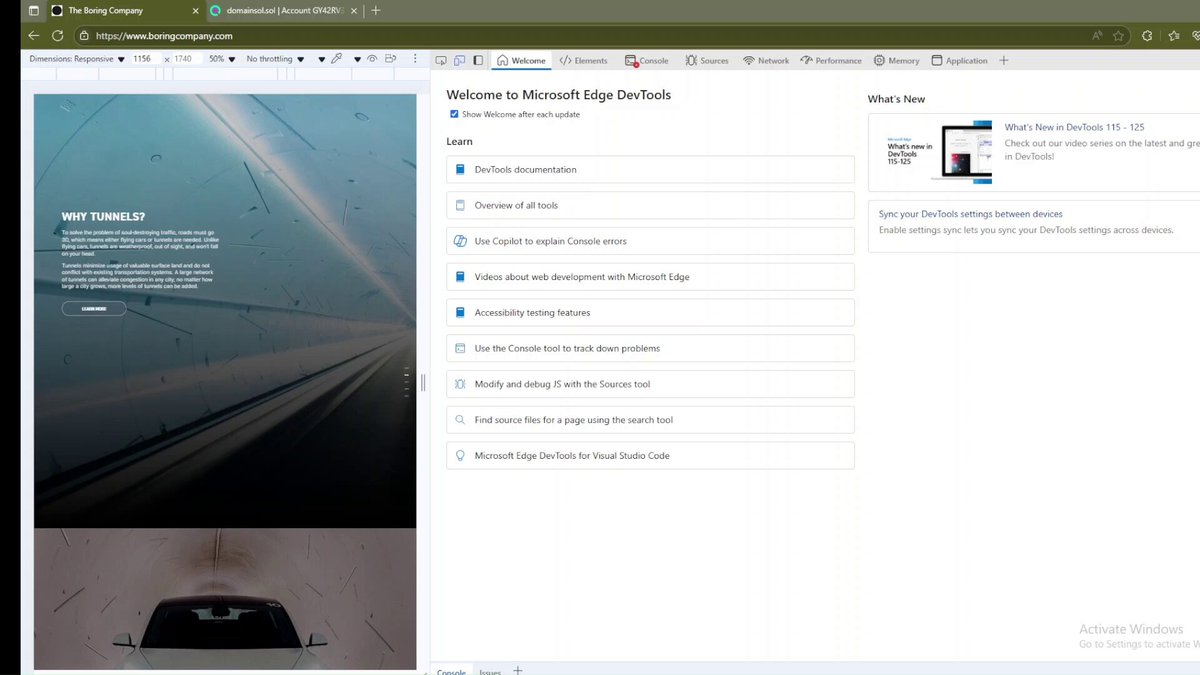Close the domainsol.sol tab

pyautogui.click(x=353, y=10)
